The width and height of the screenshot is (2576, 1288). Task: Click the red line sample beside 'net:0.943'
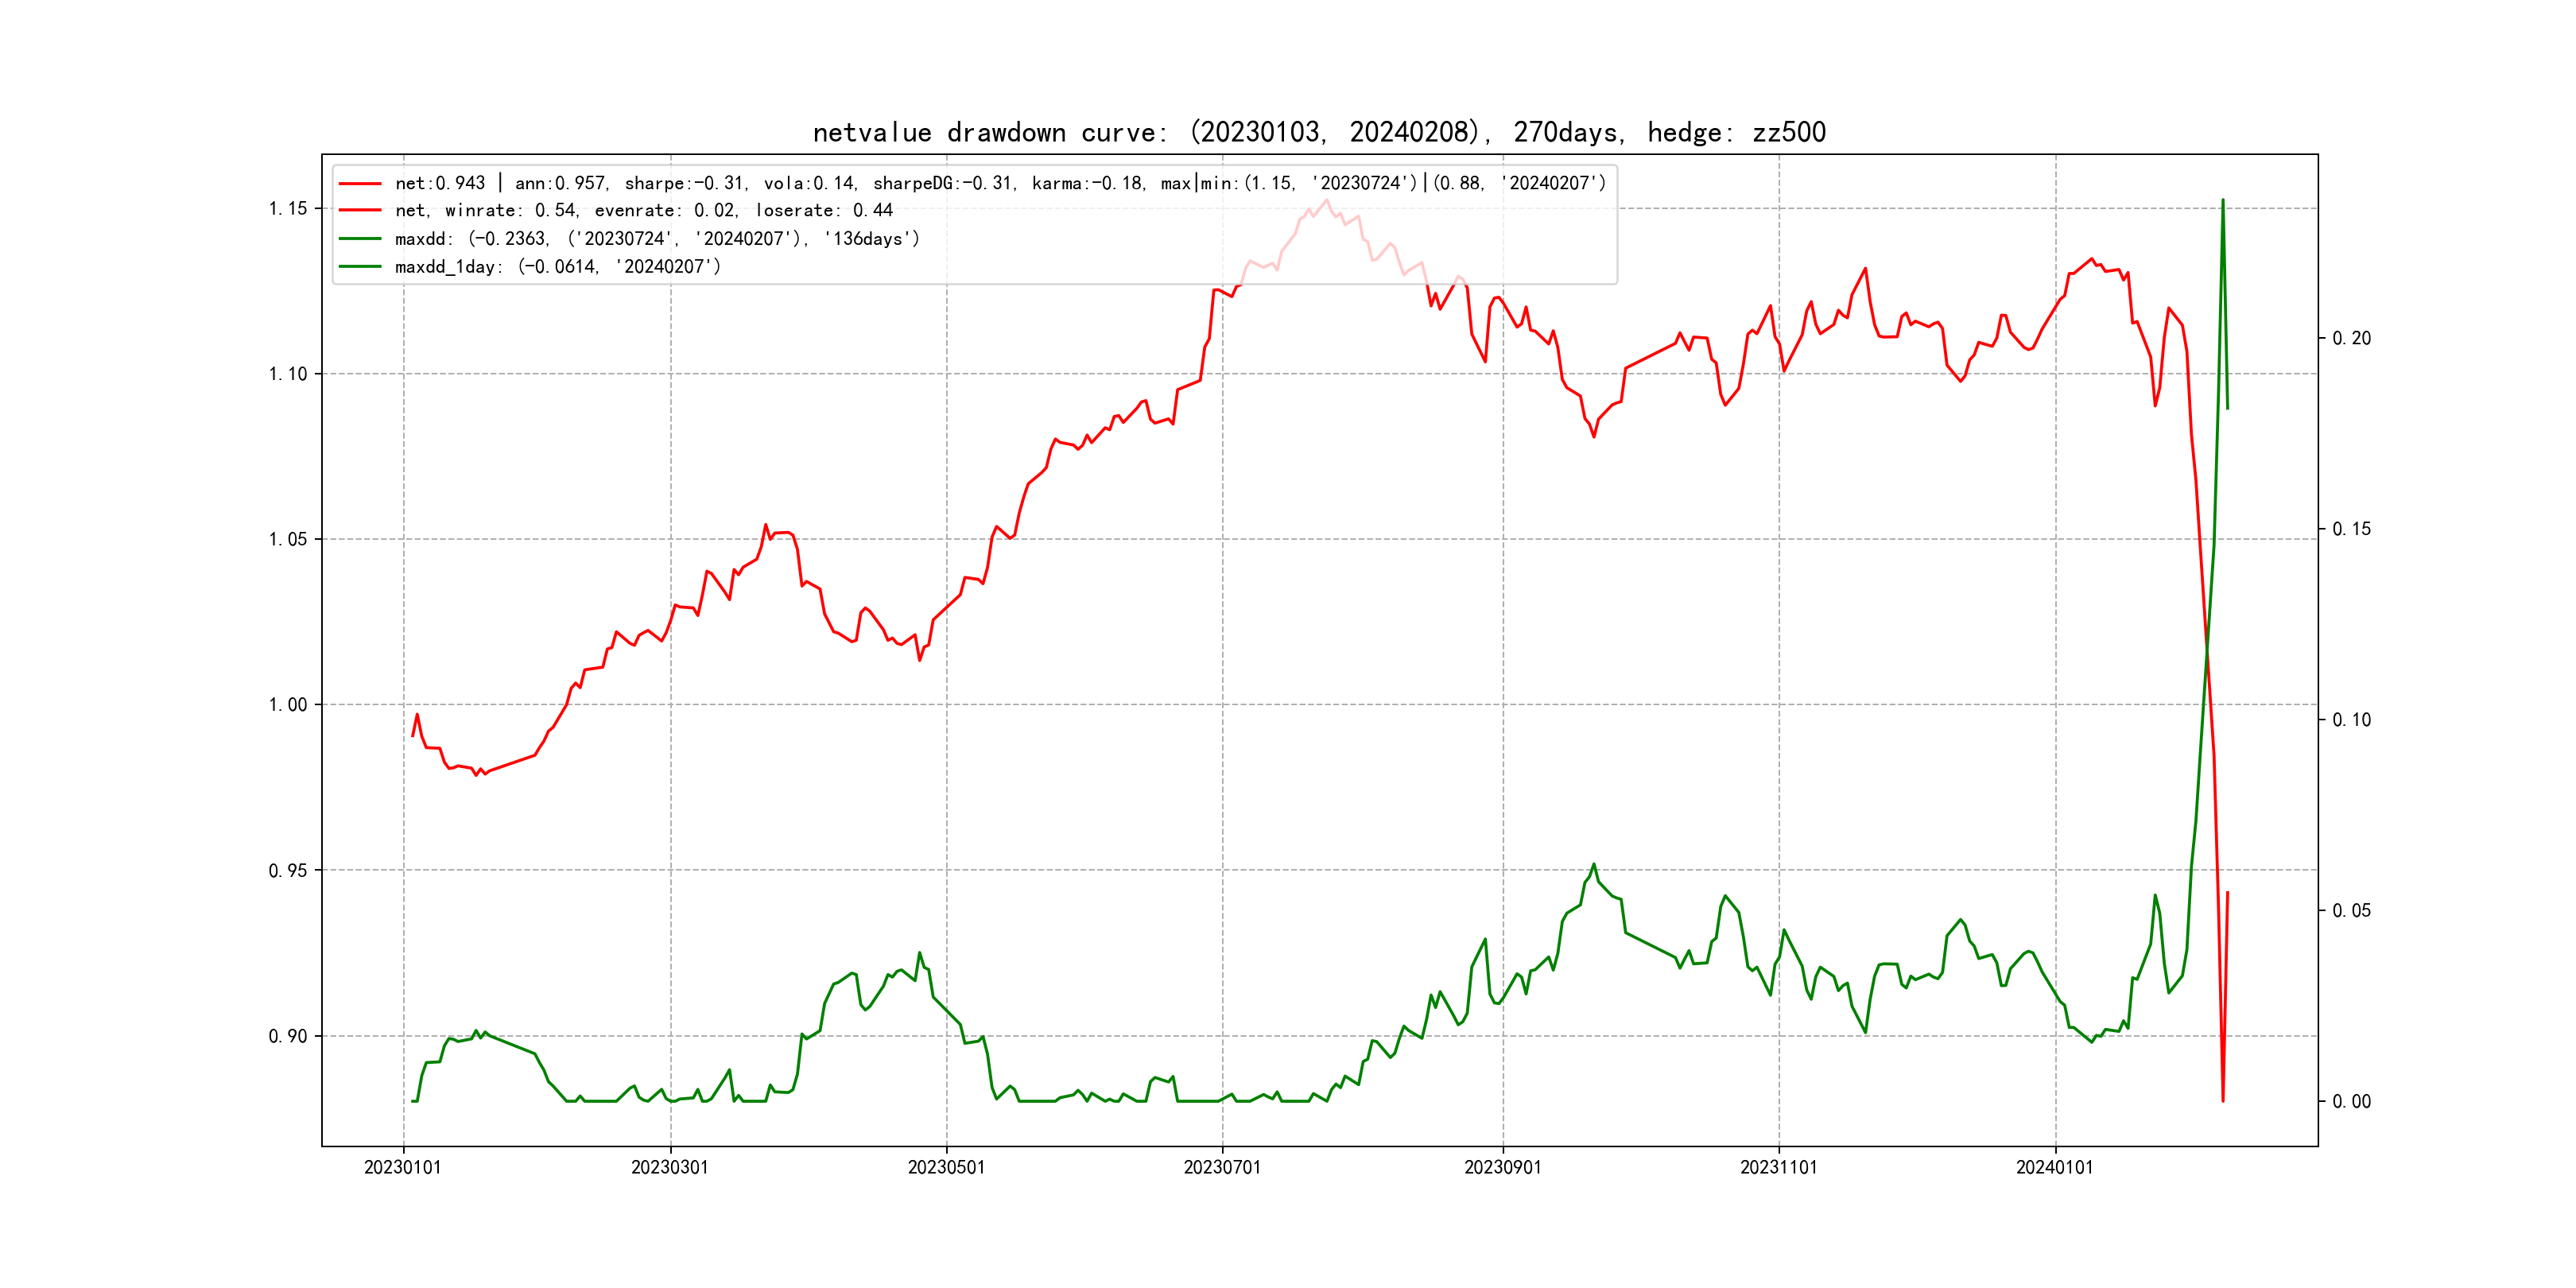(x=360, y=184)
